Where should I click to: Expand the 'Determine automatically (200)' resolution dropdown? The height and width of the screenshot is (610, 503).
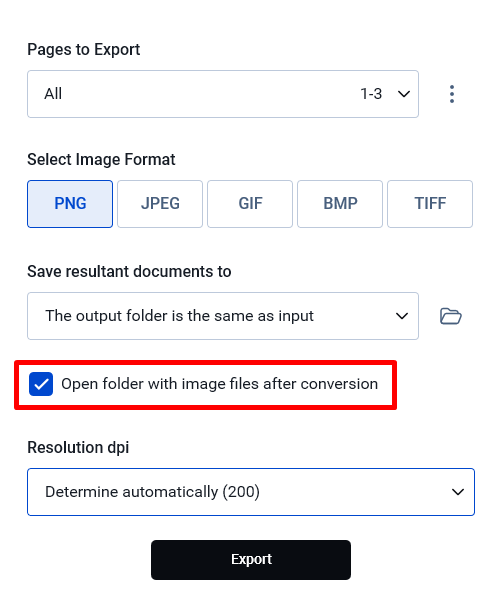coord(251,492)
